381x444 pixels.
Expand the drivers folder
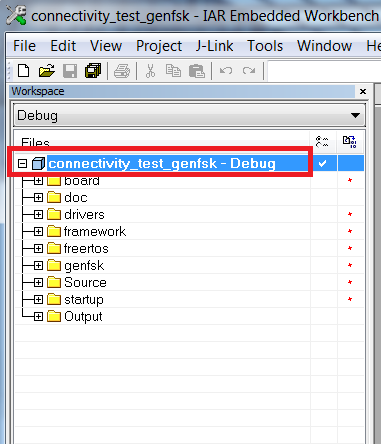pyautogui.click(x=38, y=214)
